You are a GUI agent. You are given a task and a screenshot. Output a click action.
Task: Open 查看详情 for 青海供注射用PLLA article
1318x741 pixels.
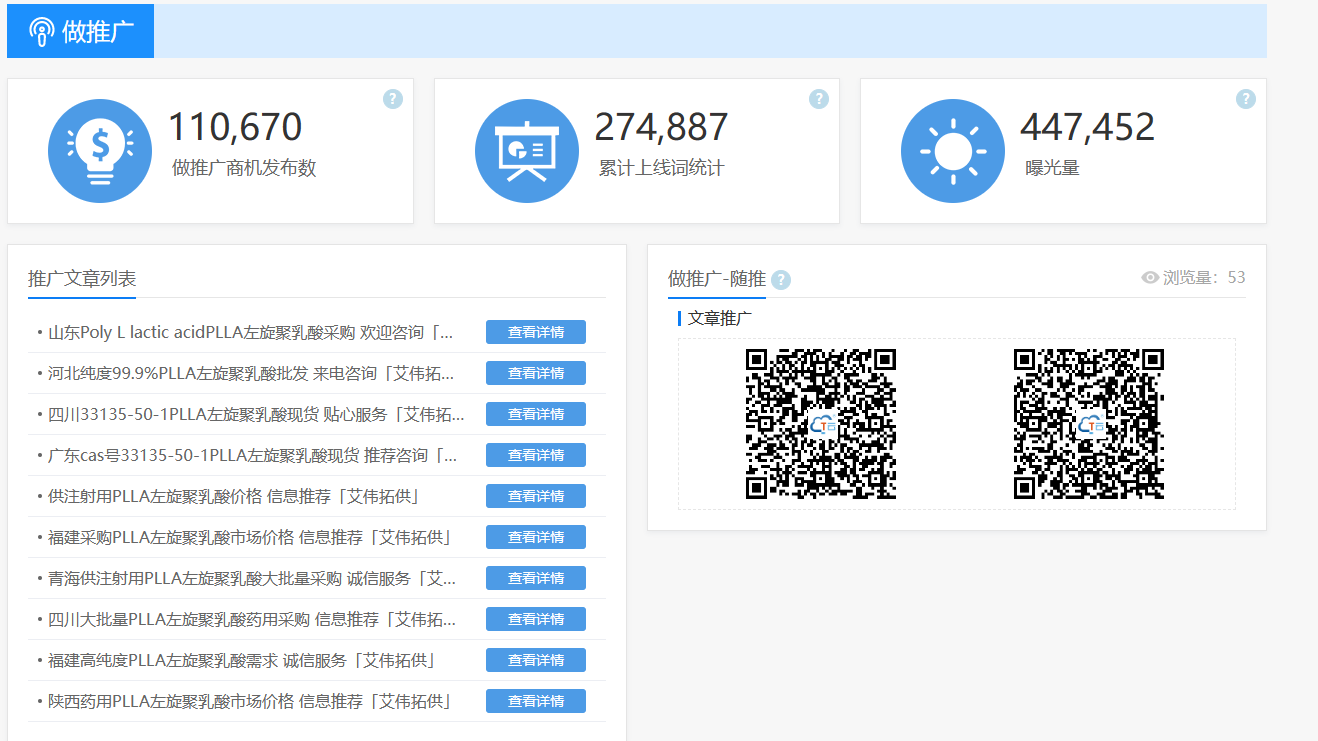[536, 578]
